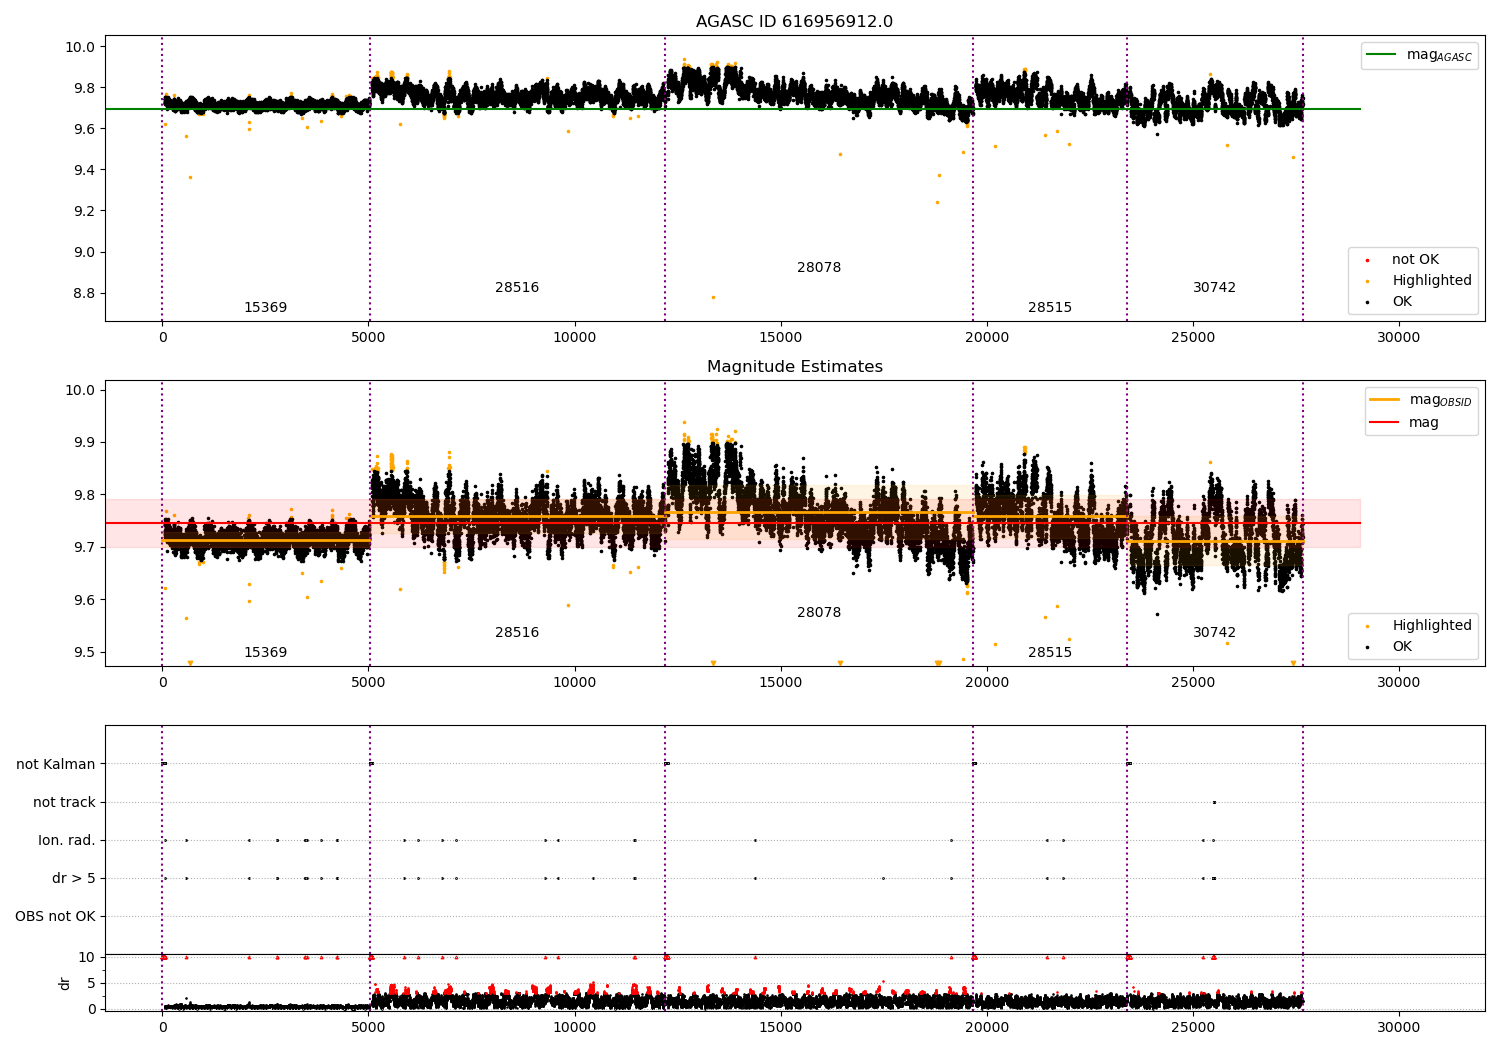Click y-tick 9.4 on top plot
Screen dimensions: 1500x1050
tap(80, 171)
